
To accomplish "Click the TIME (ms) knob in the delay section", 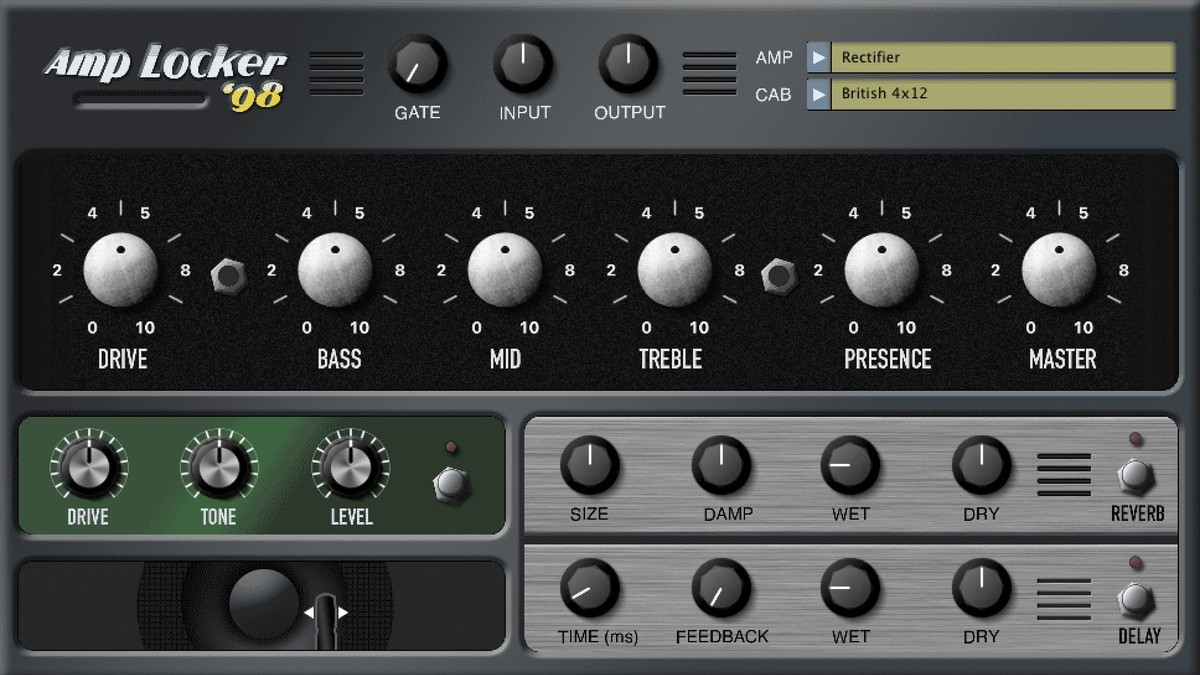I will coord(590,588).
